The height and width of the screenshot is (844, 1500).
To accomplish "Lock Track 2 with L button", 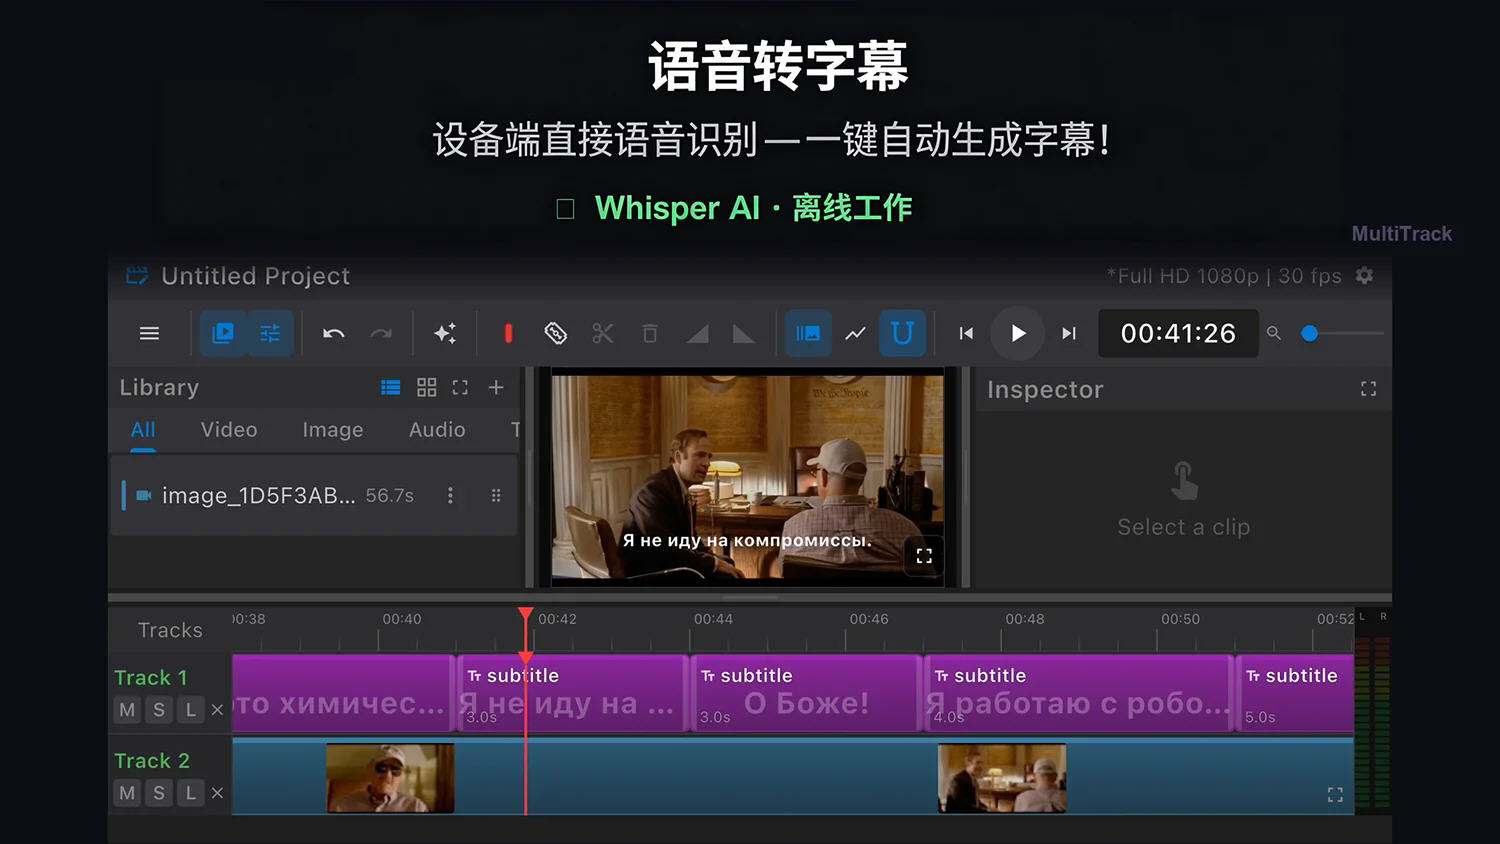I will 190,793.
